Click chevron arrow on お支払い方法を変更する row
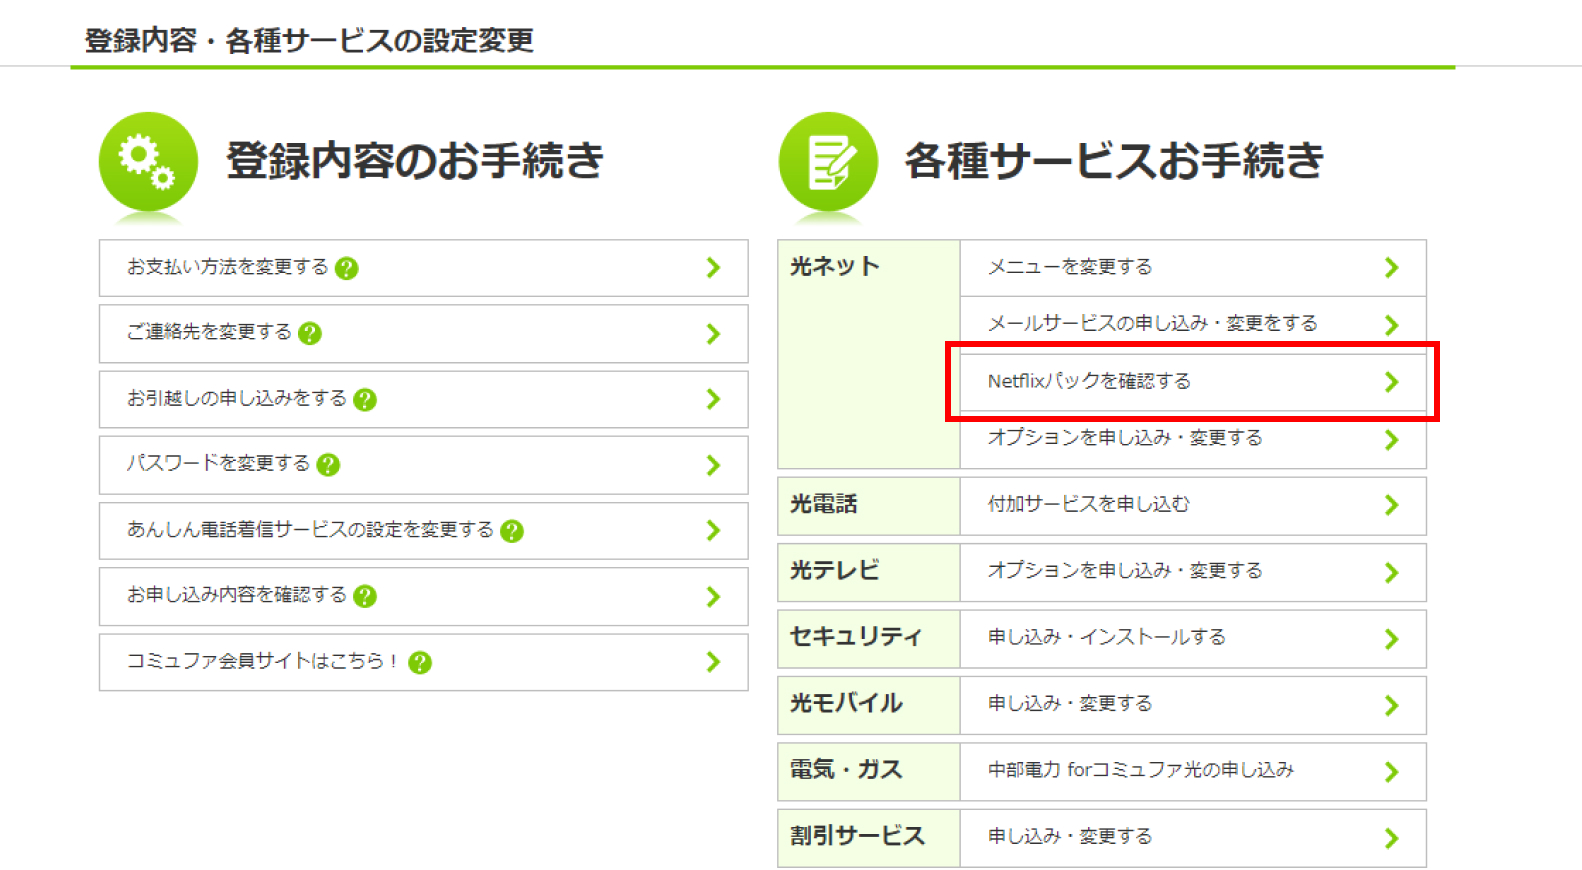This screenshot has height=870, width=1582. tap(713, 267)
